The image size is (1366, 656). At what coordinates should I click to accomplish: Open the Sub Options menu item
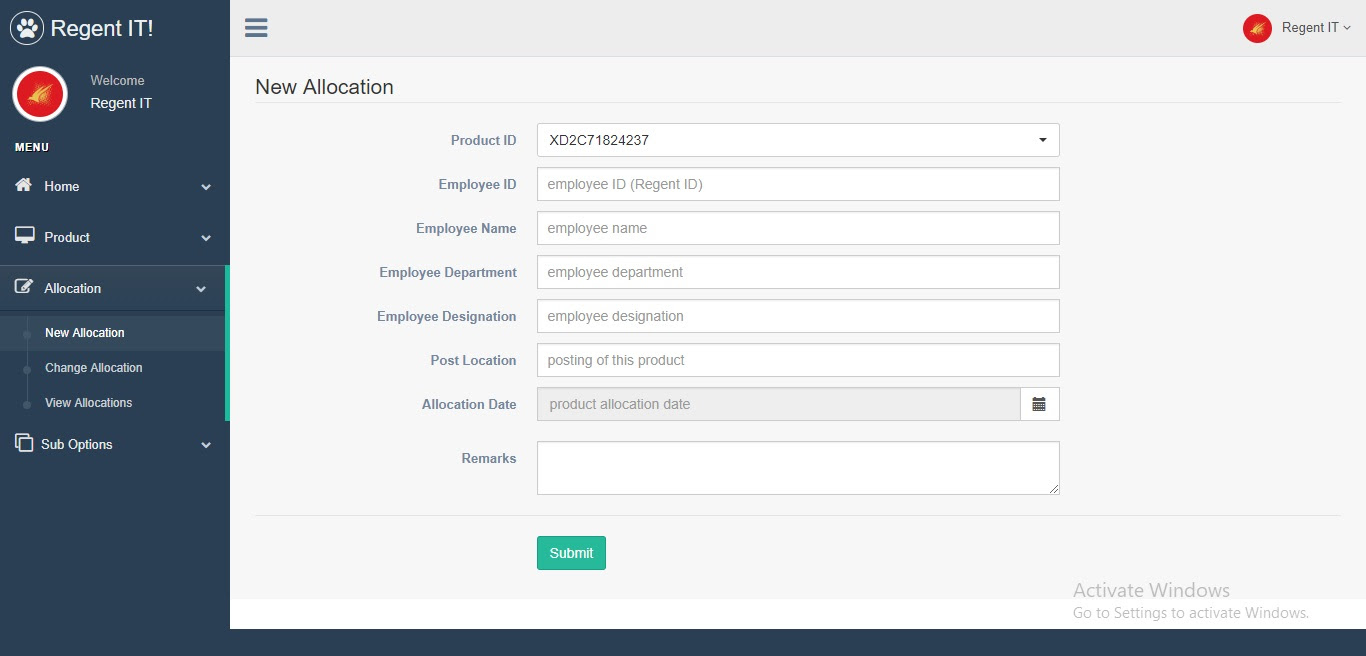pos(115,444)
